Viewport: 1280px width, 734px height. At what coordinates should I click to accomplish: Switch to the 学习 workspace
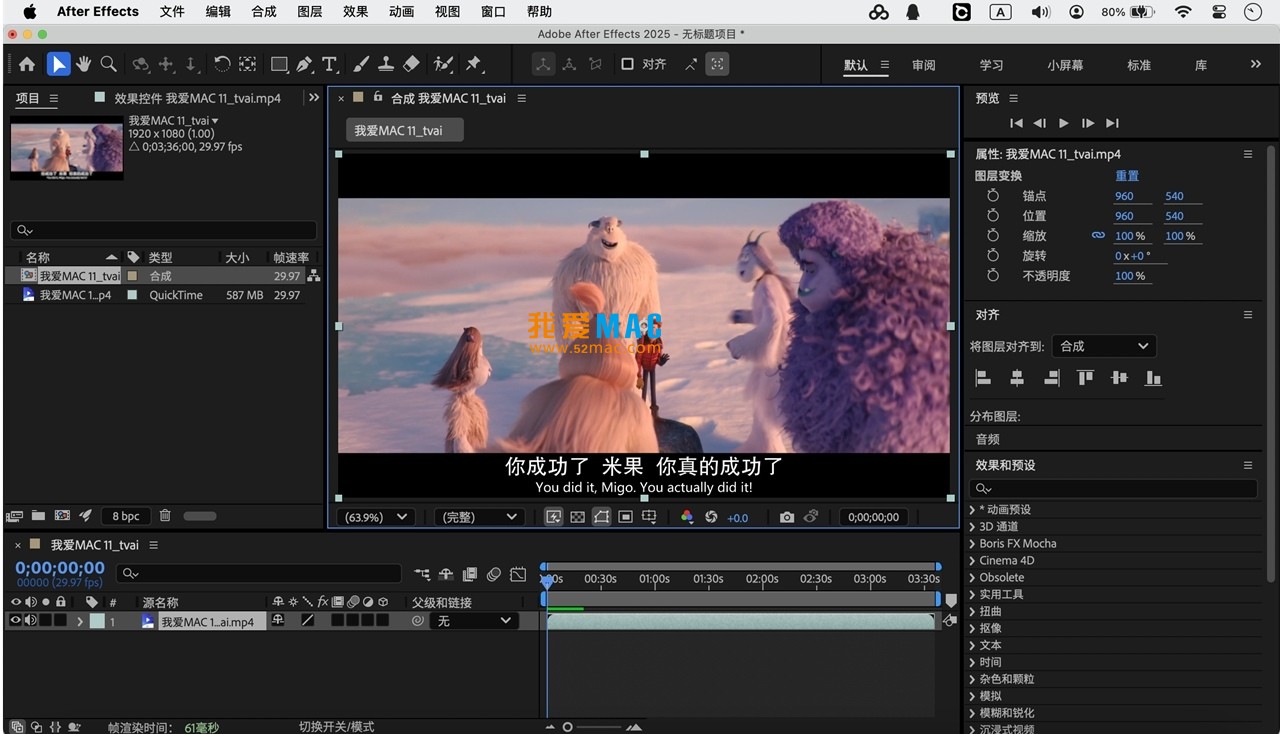tap(991, 65)
